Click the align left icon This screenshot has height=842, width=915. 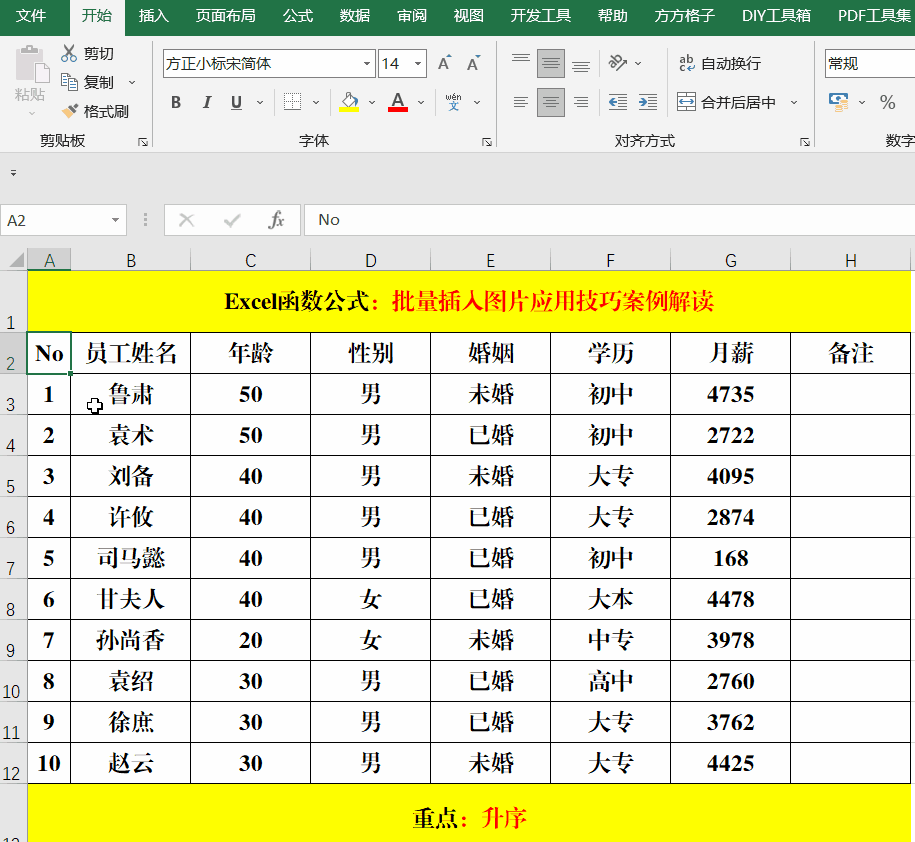(521, 102)
